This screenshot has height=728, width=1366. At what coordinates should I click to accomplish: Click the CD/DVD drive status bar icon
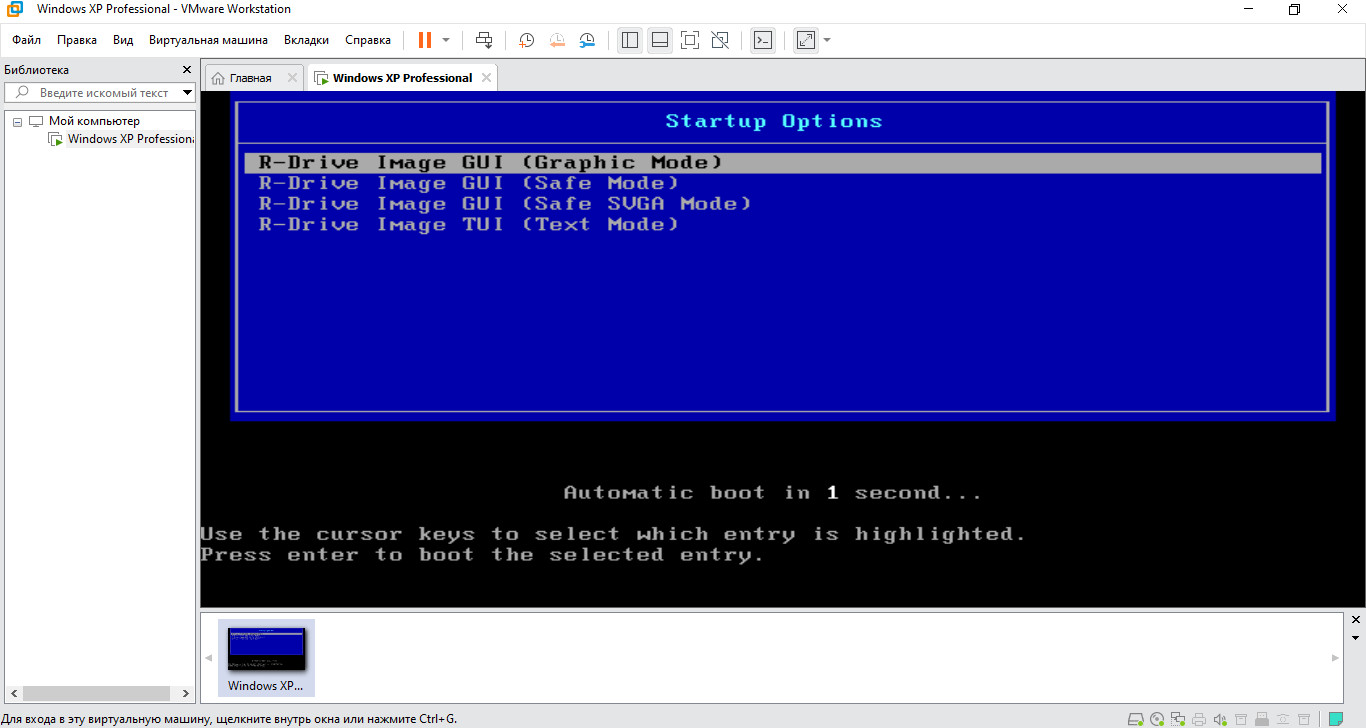click(1157, 718)
